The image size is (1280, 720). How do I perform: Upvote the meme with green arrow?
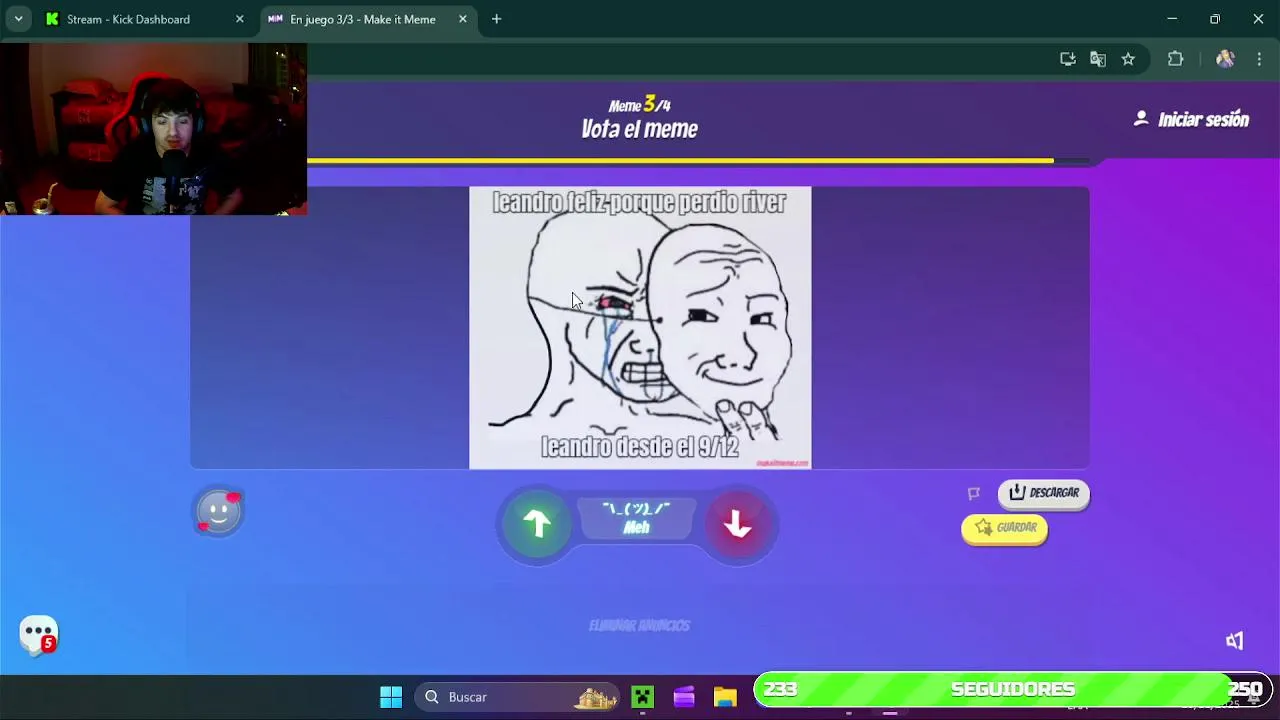537,523
